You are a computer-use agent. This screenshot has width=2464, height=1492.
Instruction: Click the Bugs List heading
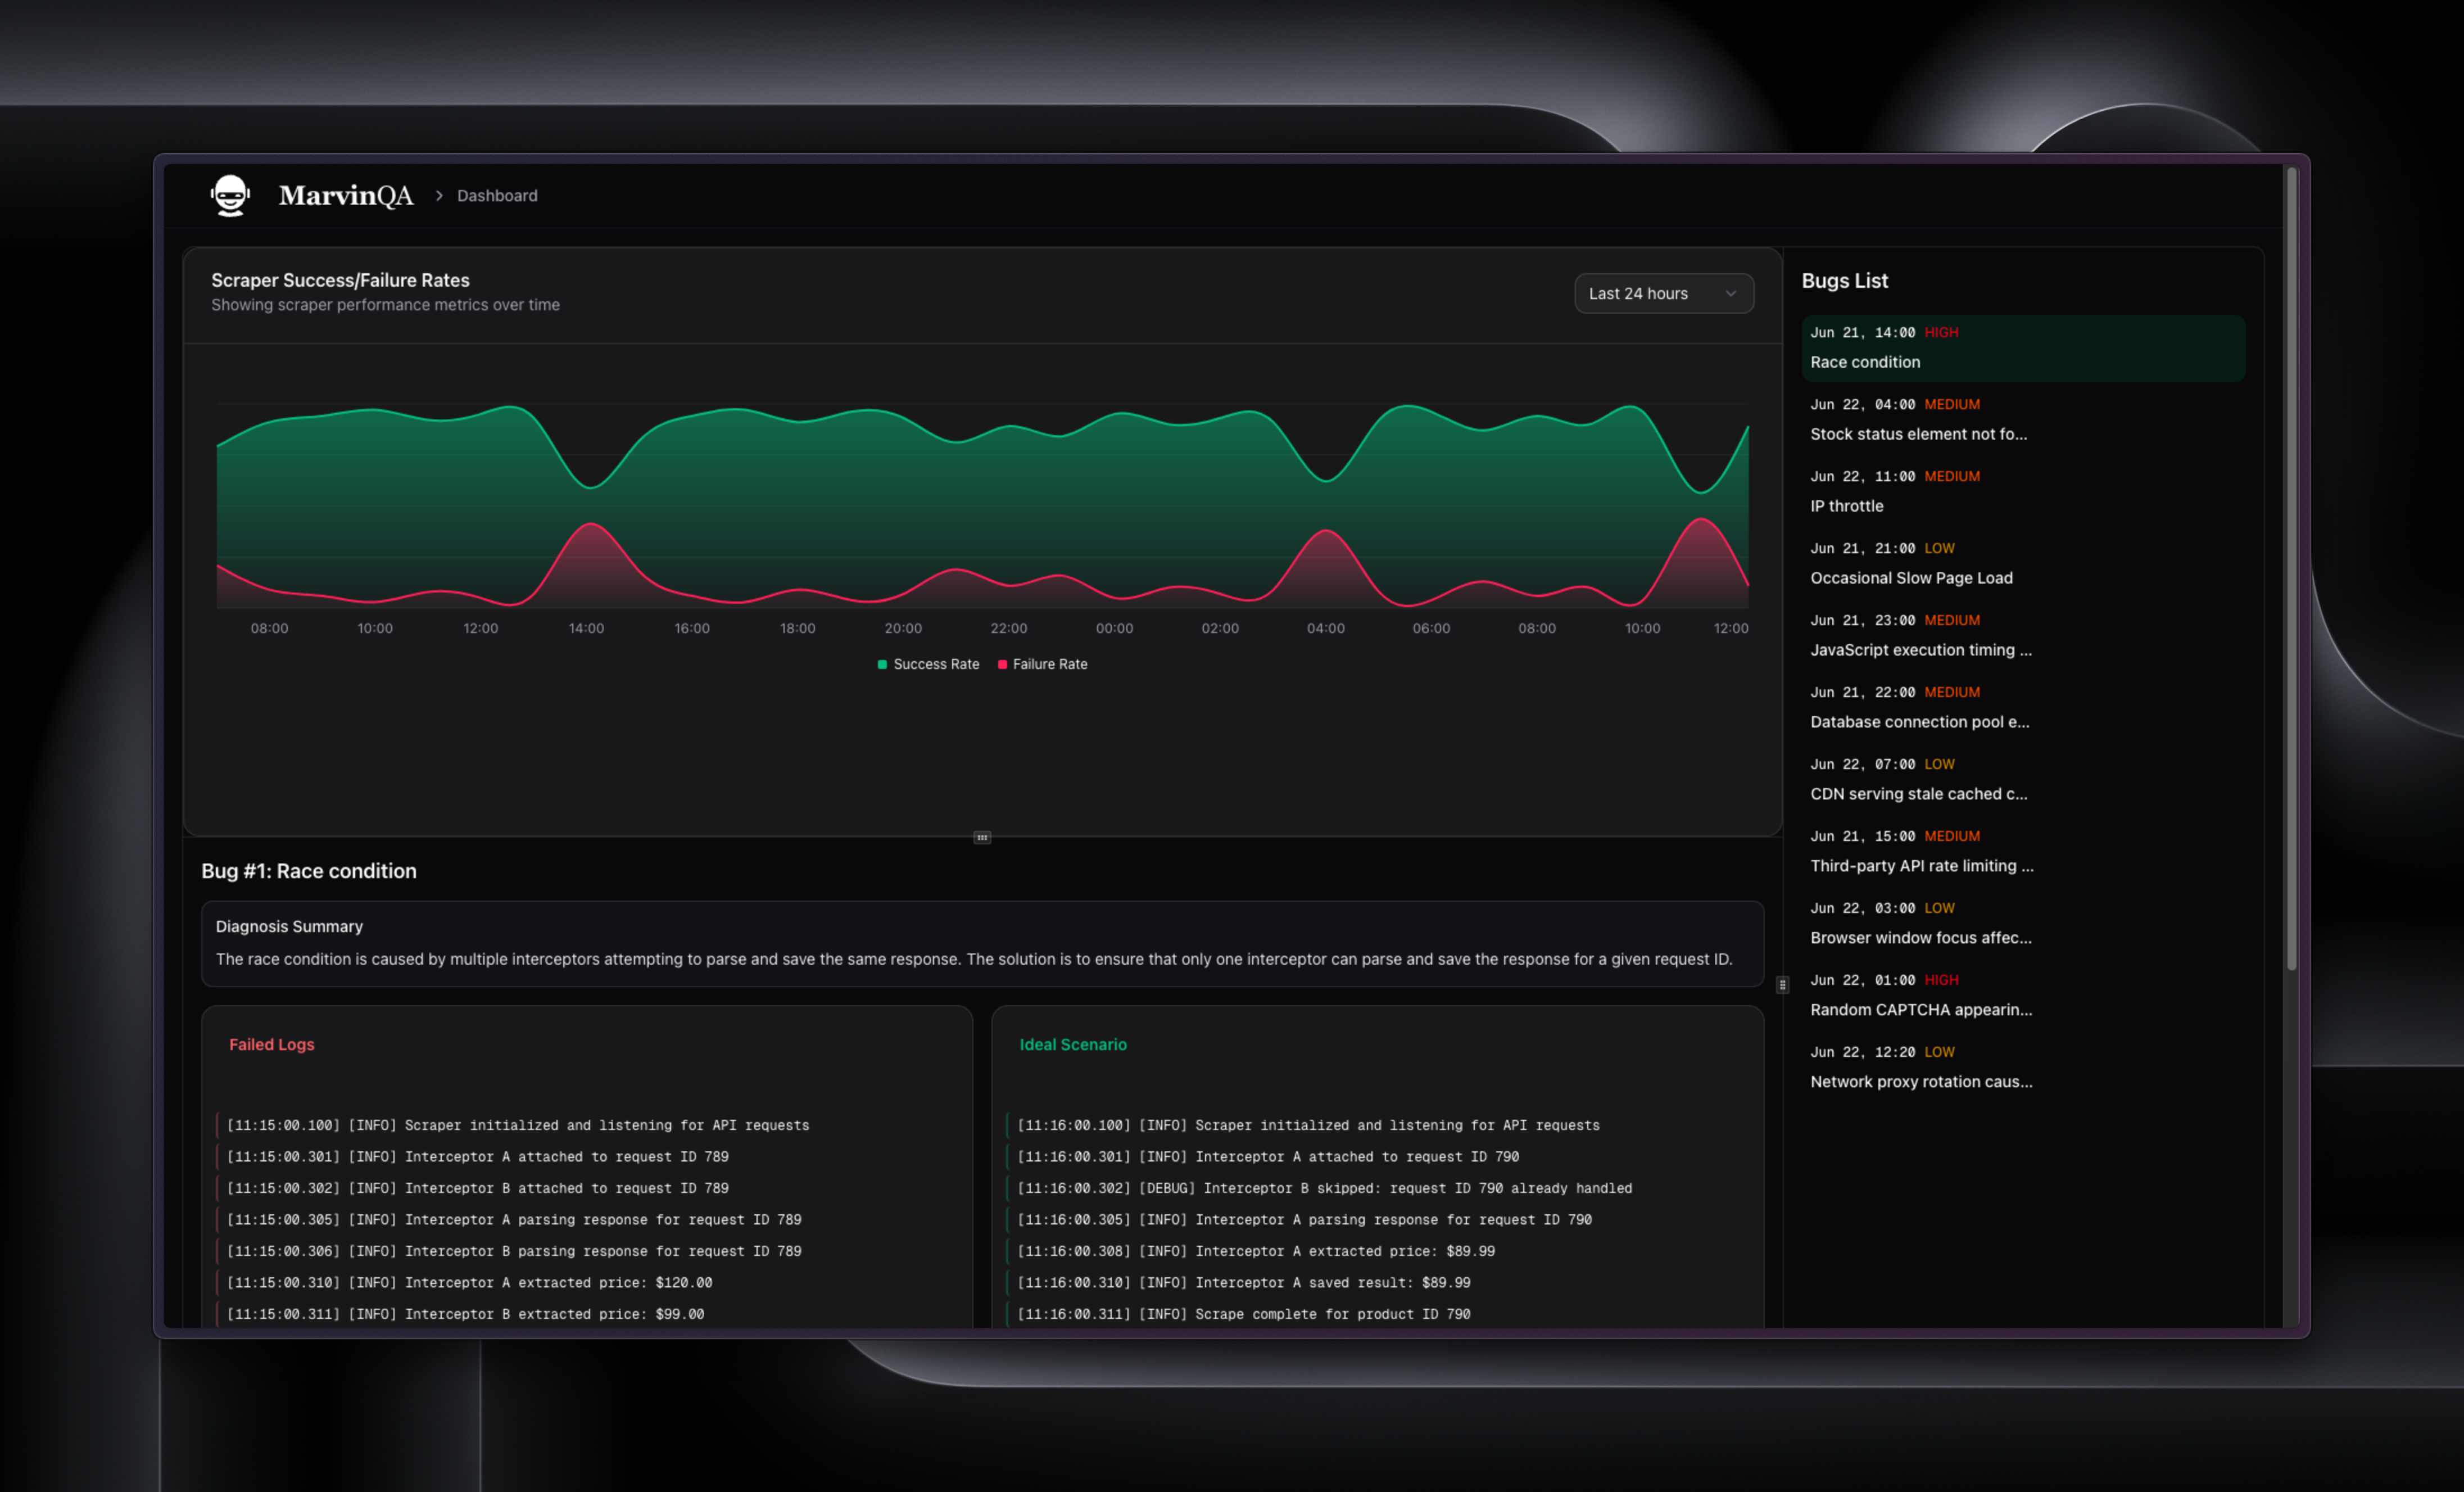click(x=1844, y=281)
